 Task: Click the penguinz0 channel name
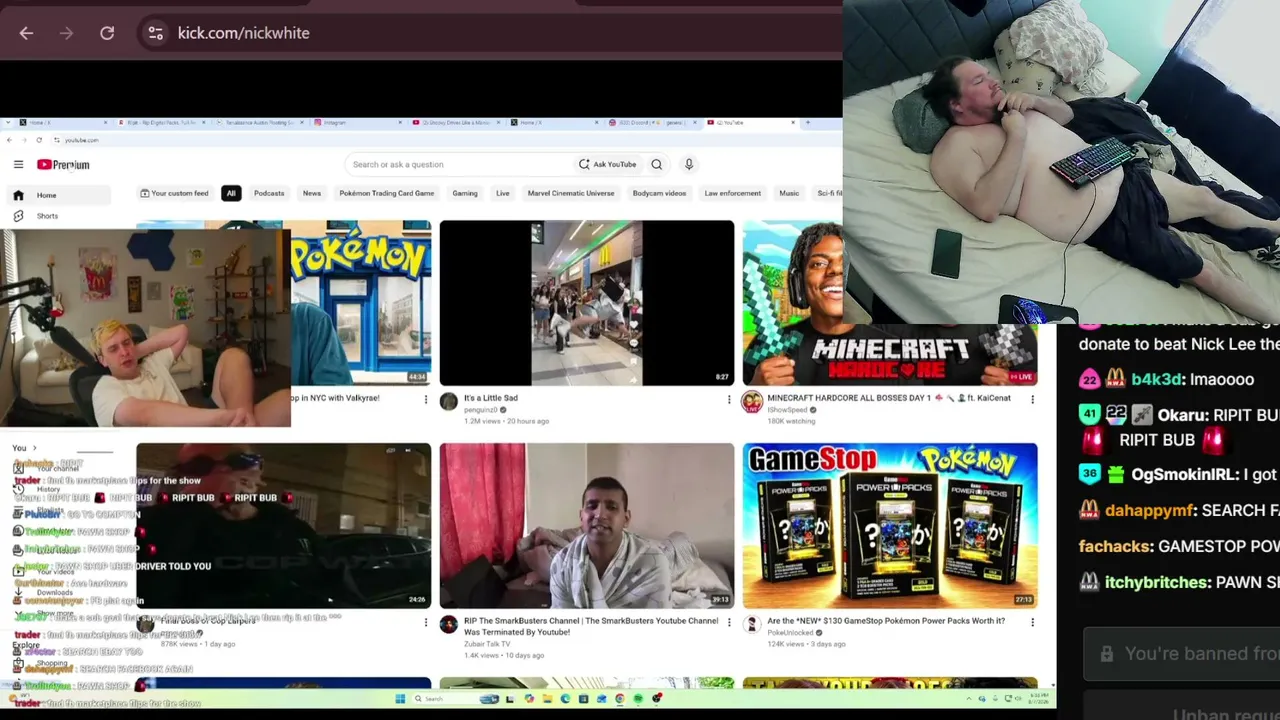482,410
